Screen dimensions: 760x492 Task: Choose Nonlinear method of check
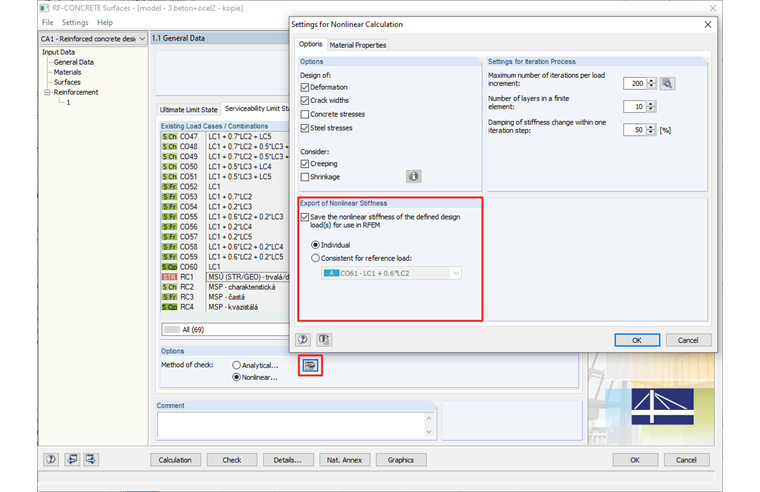pos(236,377)
